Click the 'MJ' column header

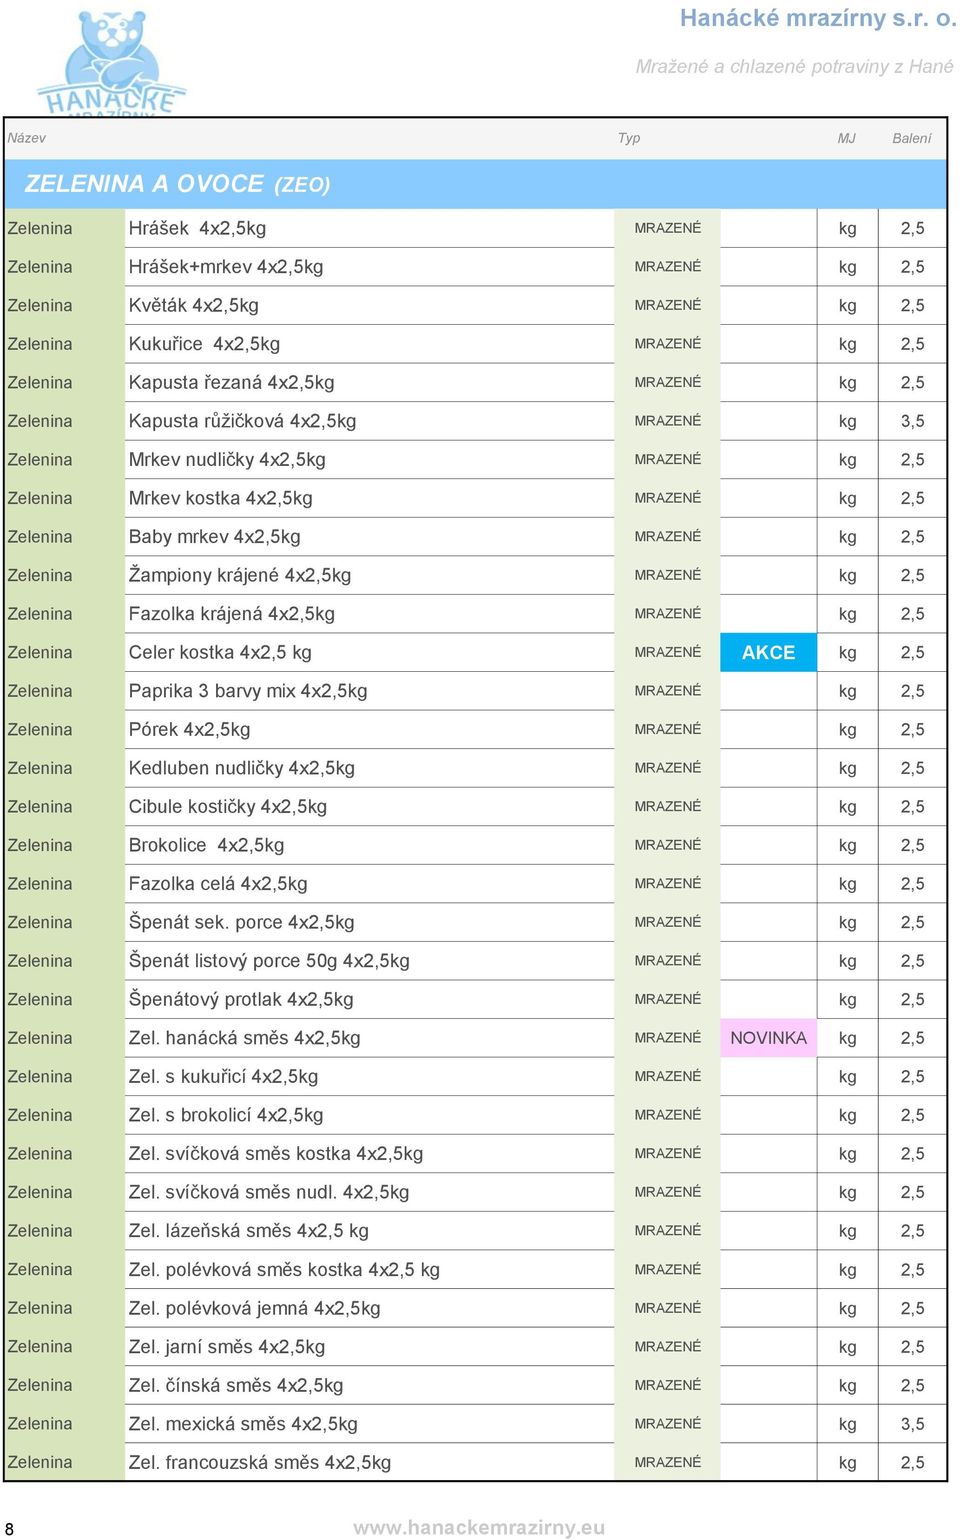point(847,138)
